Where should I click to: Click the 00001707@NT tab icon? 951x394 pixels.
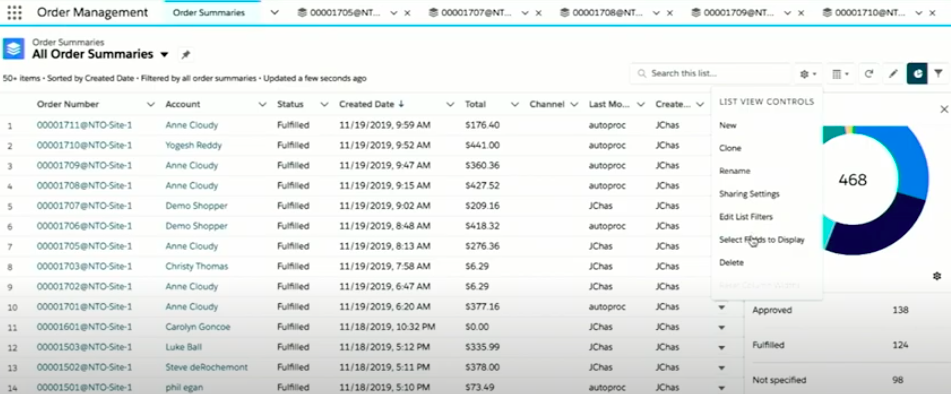(x=432, y=12)
